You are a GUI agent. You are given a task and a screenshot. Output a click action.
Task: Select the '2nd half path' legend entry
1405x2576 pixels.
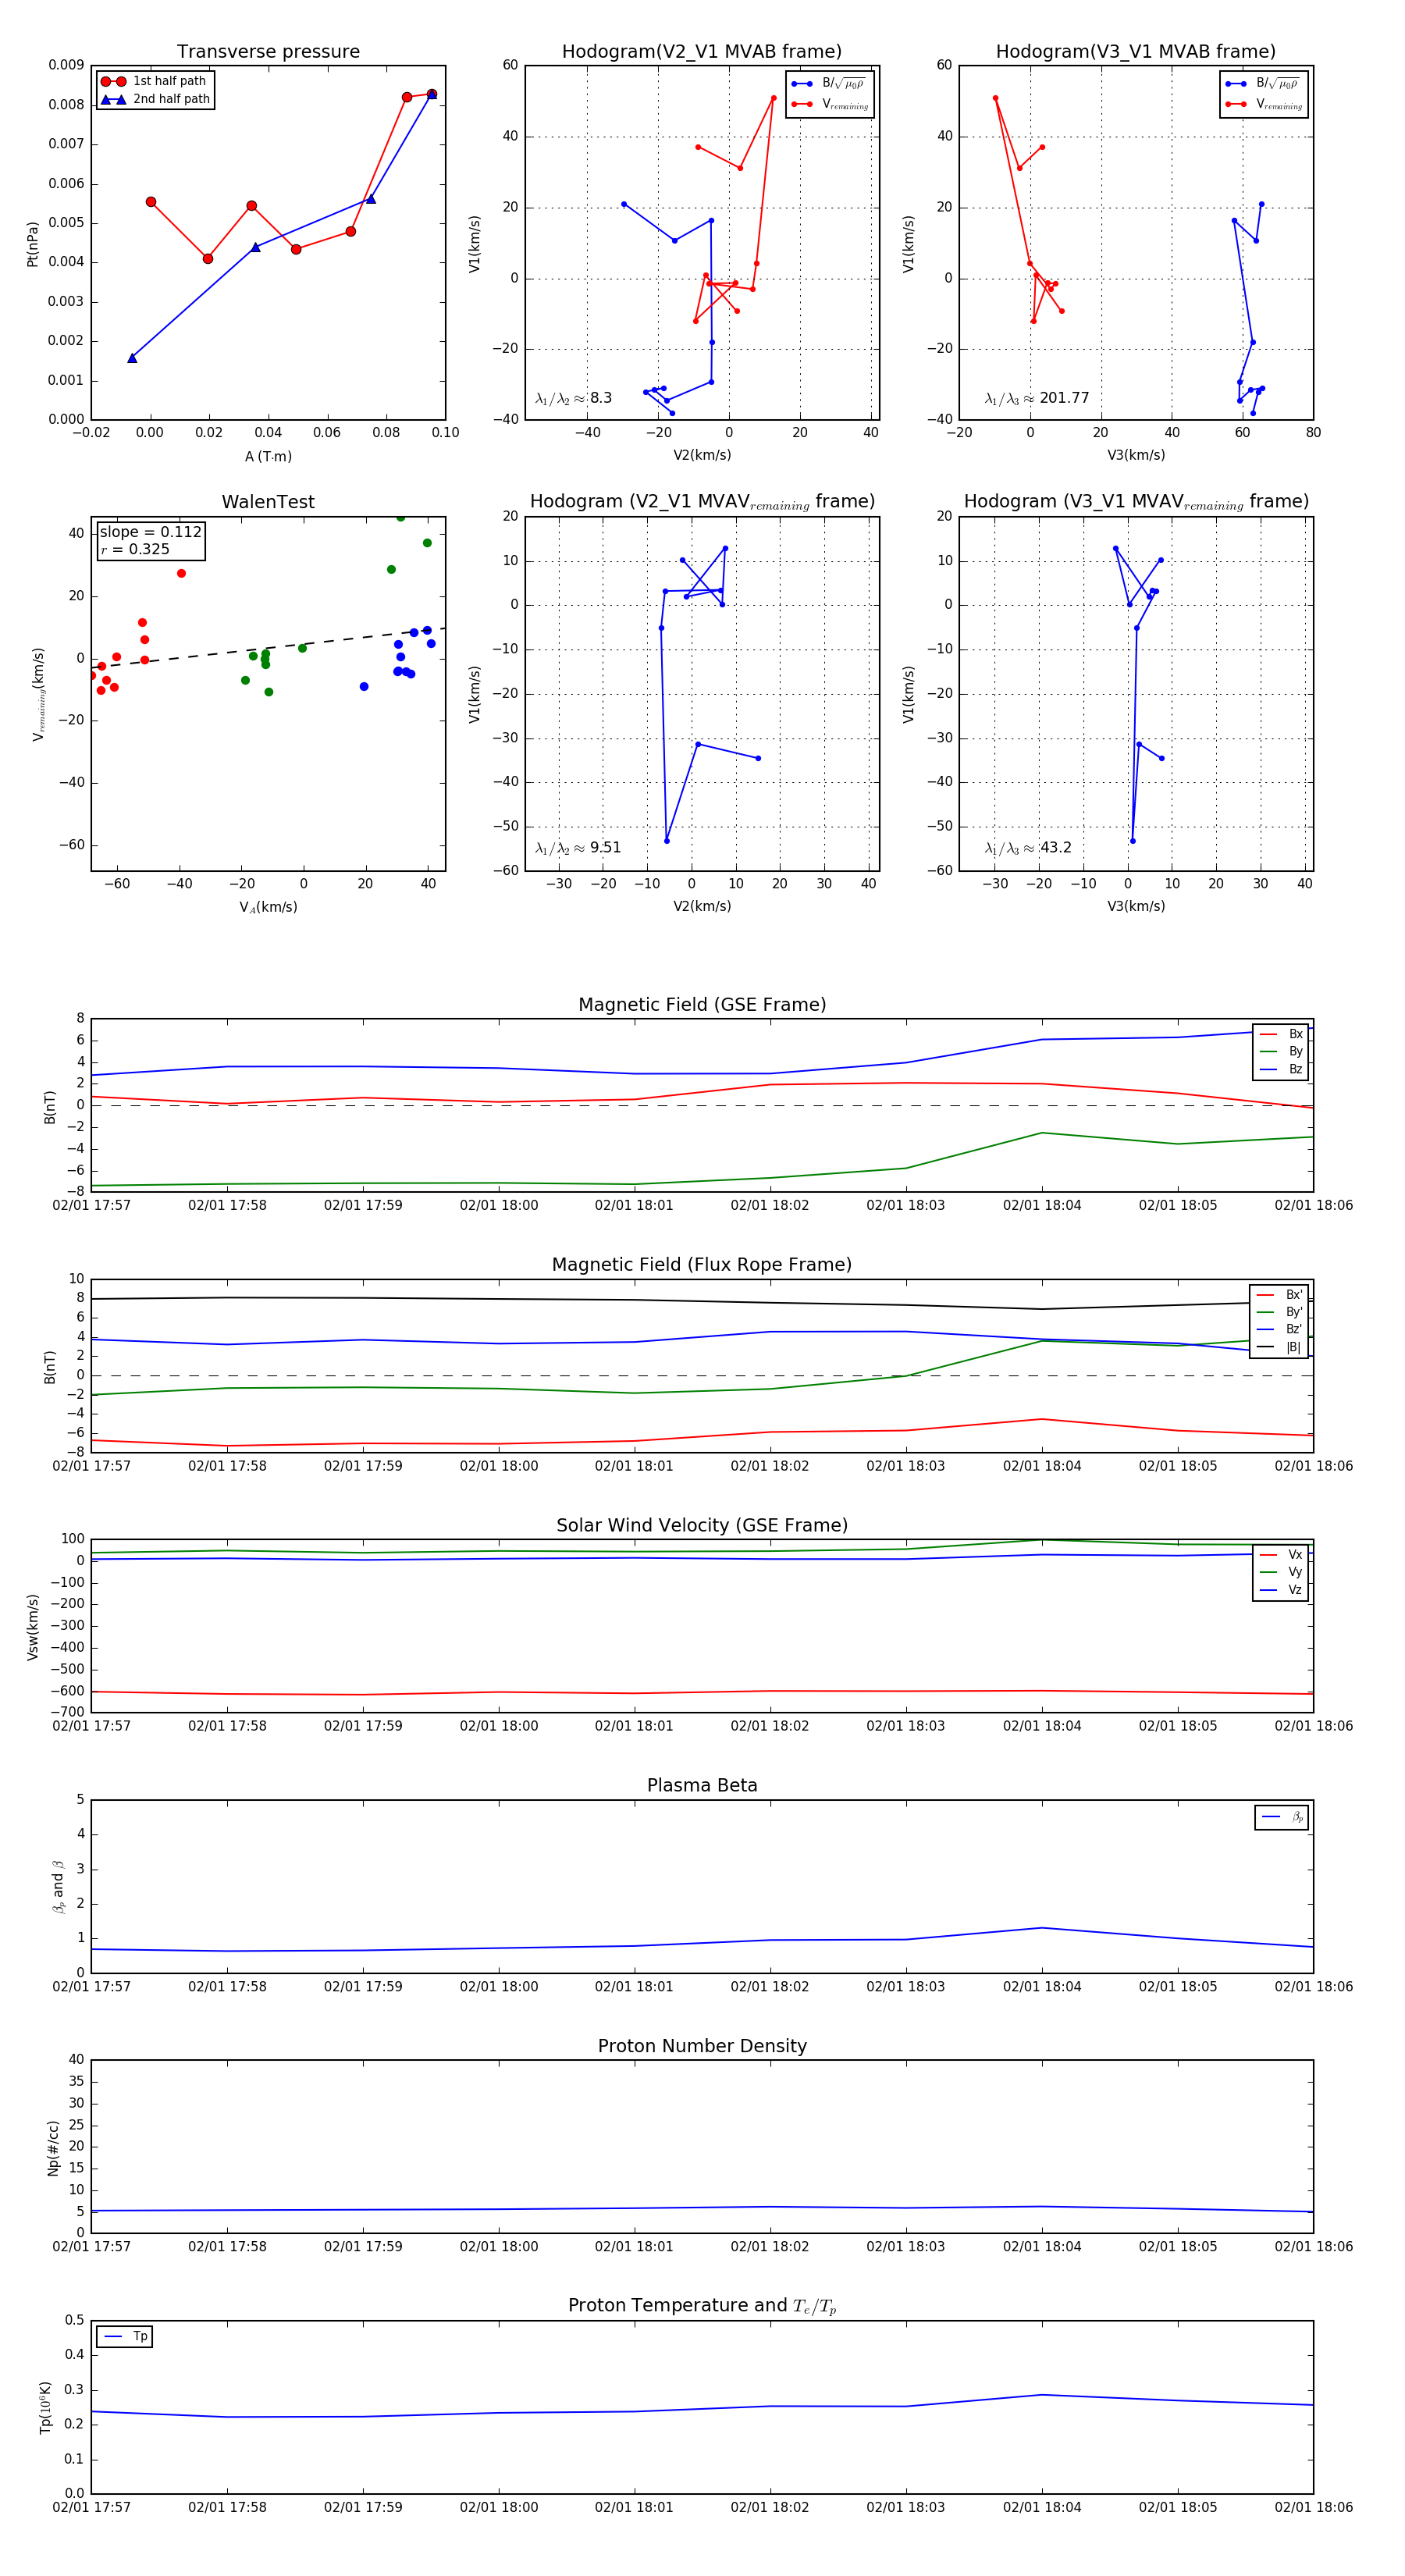pos(155,99)
